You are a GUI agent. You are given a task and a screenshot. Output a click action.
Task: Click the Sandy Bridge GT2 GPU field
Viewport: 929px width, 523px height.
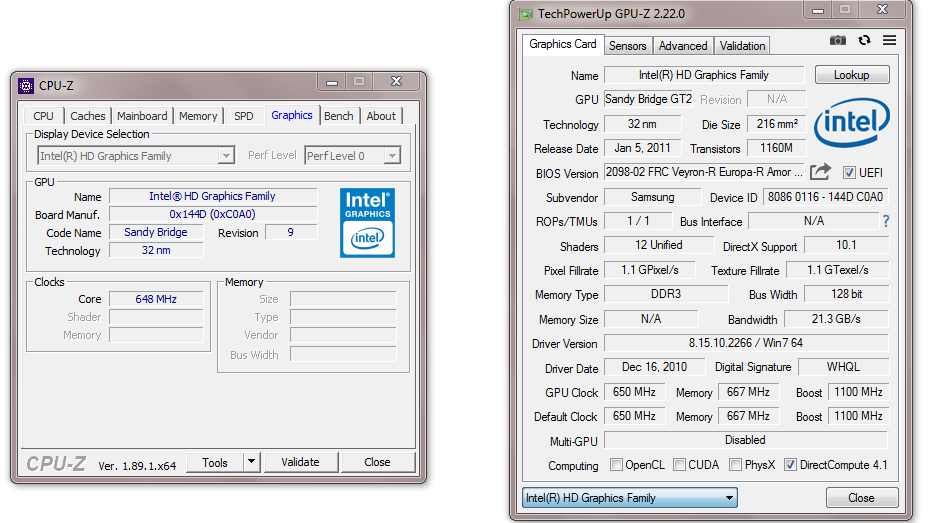(648, 99)
